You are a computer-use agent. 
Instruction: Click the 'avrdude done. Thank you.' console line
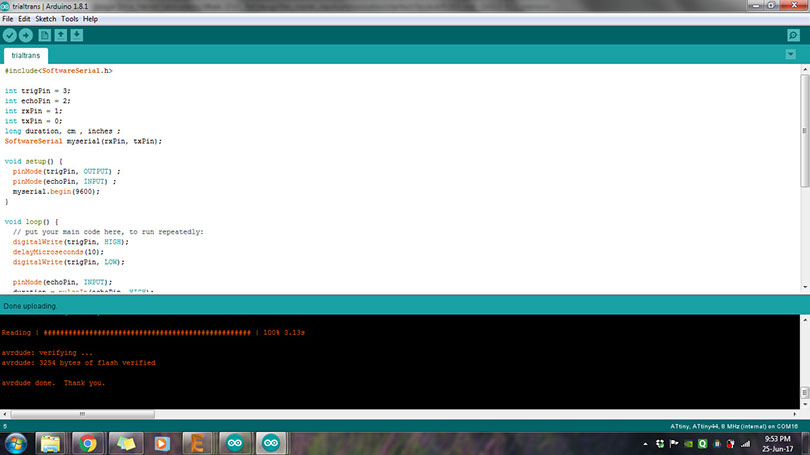pyautogui.click(x=53, y=383)
